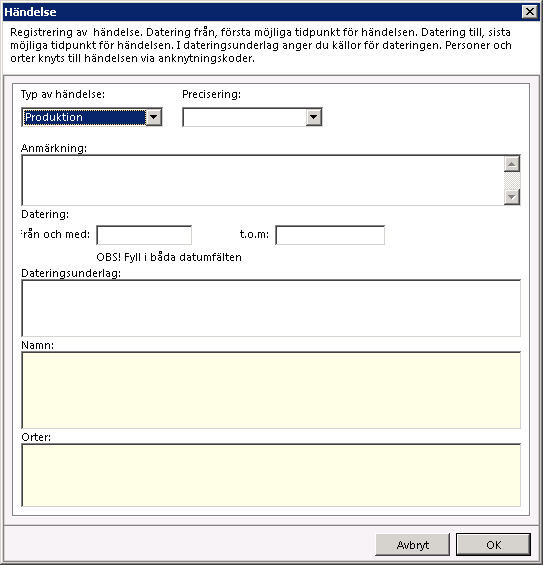The width and height of the screenshot is (543, 565).
Task: Click the Anmärkning scrollbar up arrow
Action: point(512,164)
